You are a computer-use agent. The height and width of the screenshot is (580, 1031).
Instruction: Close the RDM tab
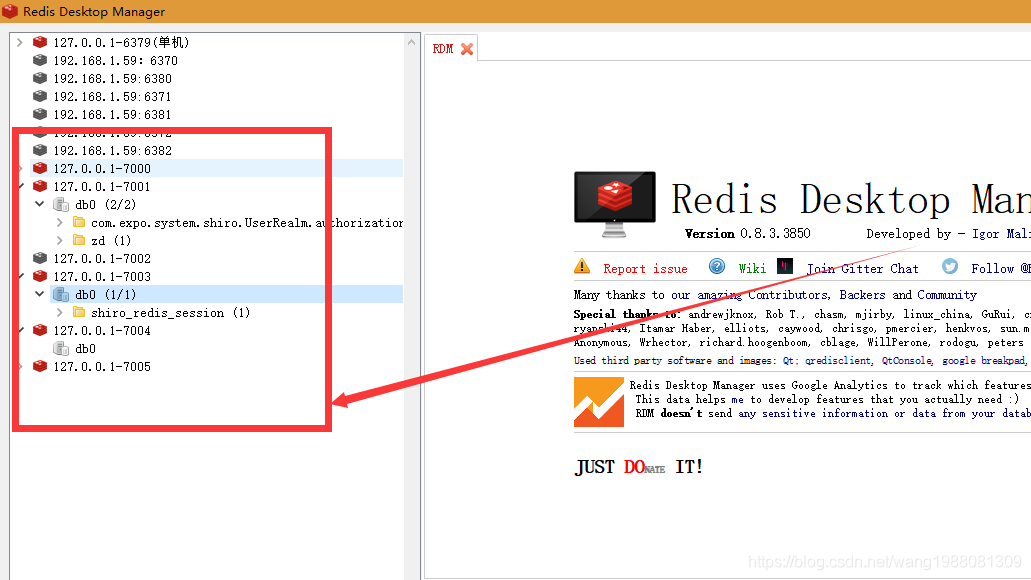467,49
